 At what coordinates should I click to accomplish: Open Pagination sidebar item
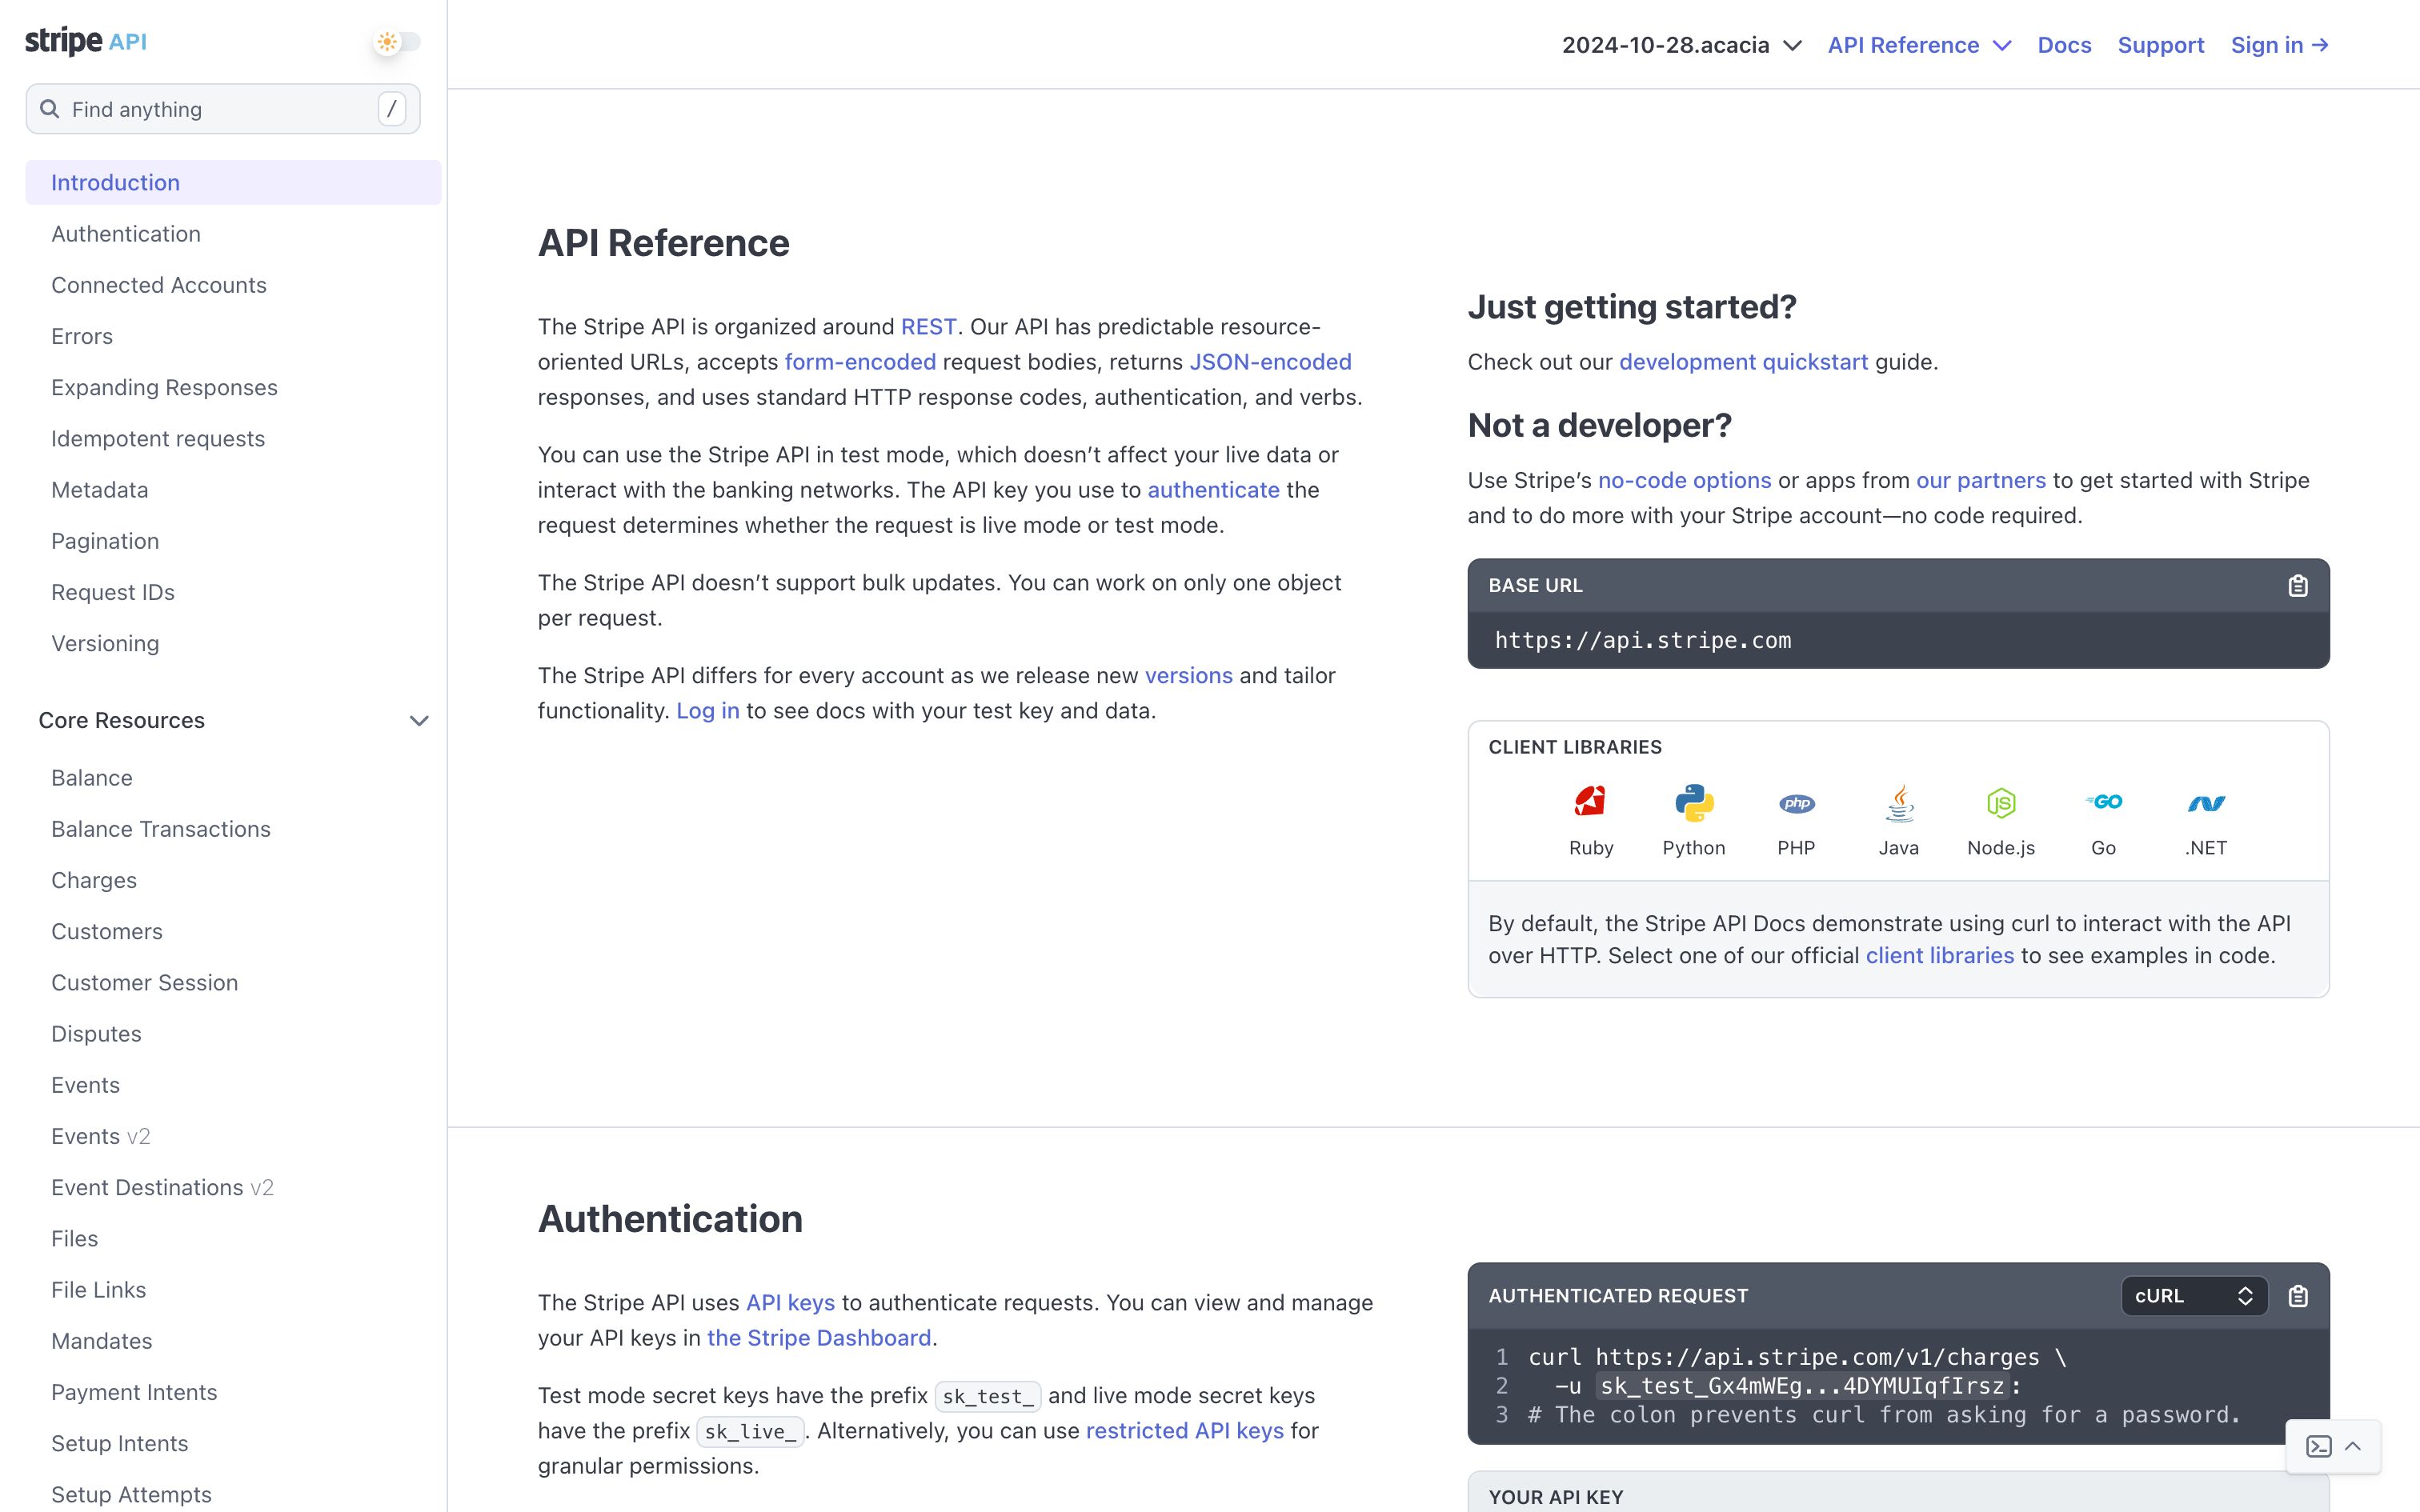(105, 541)
